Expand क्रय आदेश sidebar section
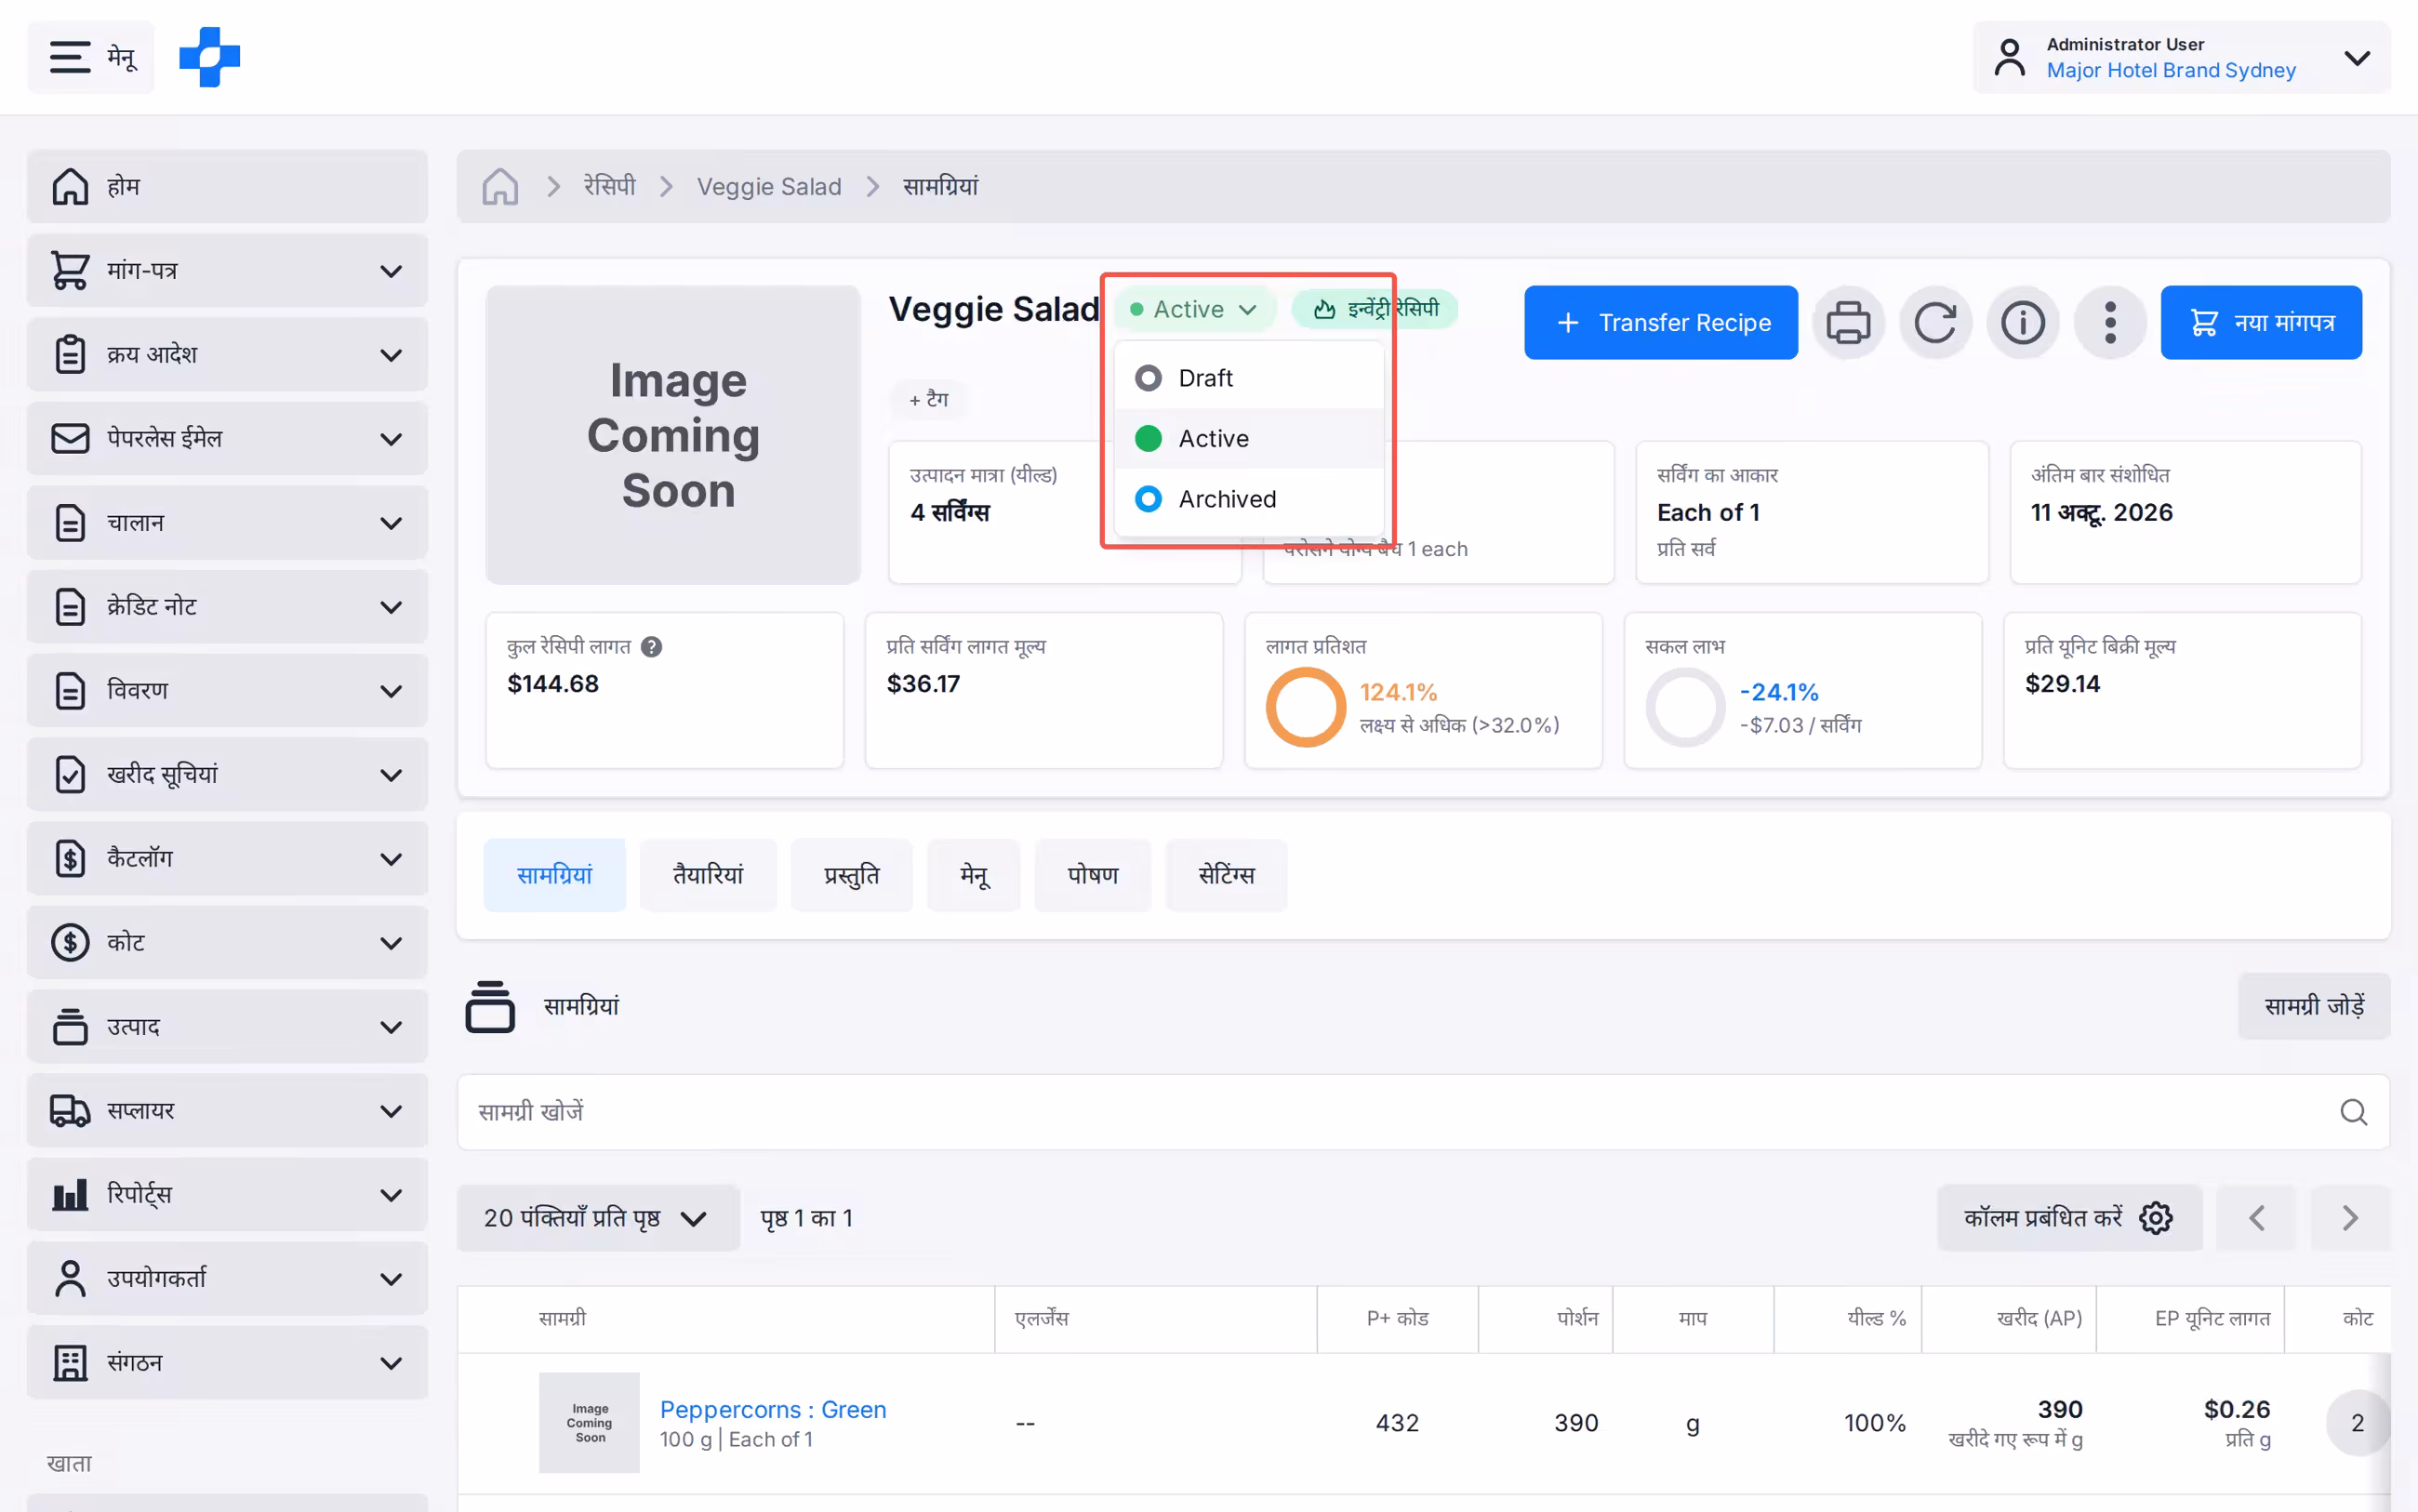Viewport: 2418px width, 1512px height. coord(228,355)
